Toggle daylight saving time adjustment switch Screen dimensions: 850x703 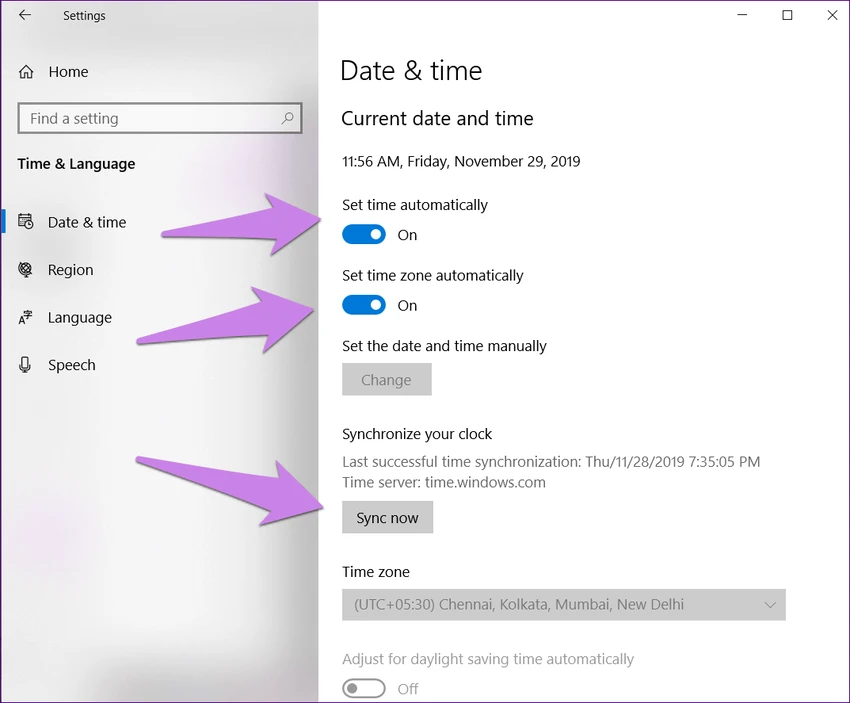(x=364, y=688)
